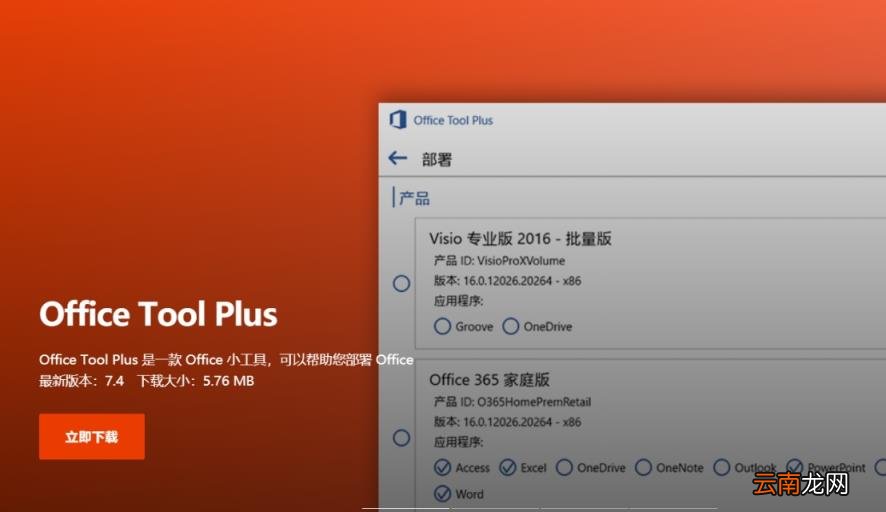This screenshot has width=886, height=512.
Task: Uncheck the Word application checkbox
Action: [x=442, y=493]
